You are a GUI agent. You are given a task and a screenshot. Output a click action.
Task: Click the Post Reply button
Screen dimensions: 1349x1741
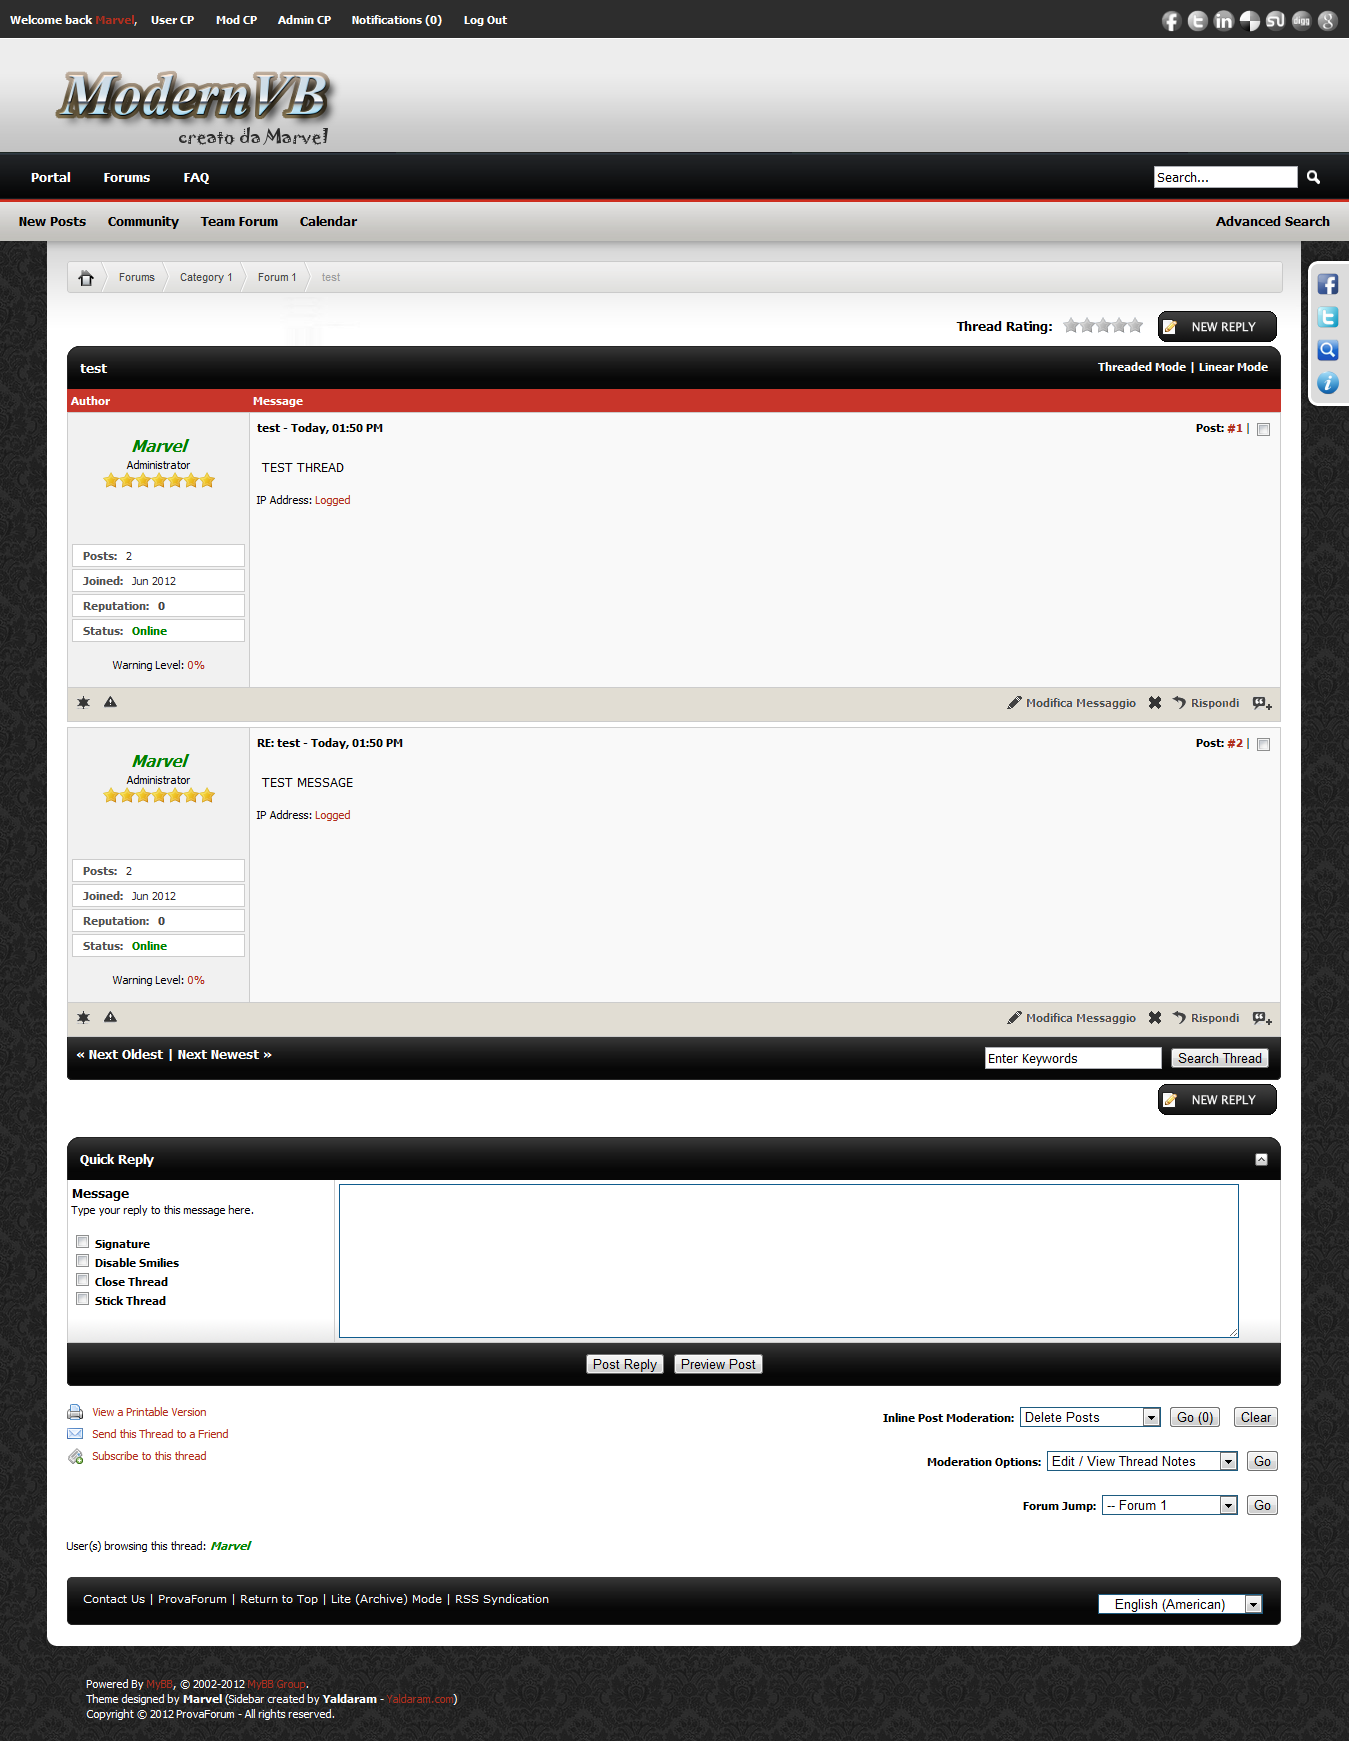click(x=624, y=1365)
